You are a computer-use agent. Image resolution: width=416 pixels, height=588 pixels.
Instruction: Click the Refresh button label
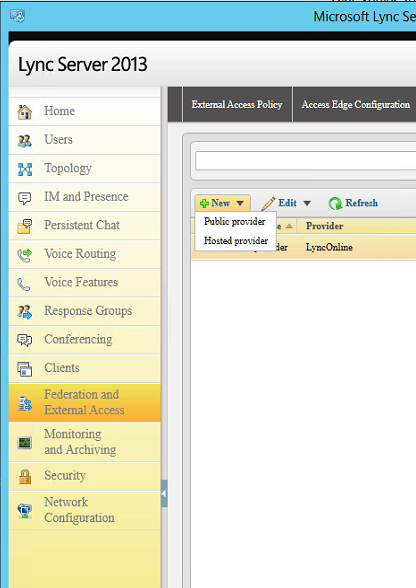tap(361, 203)
